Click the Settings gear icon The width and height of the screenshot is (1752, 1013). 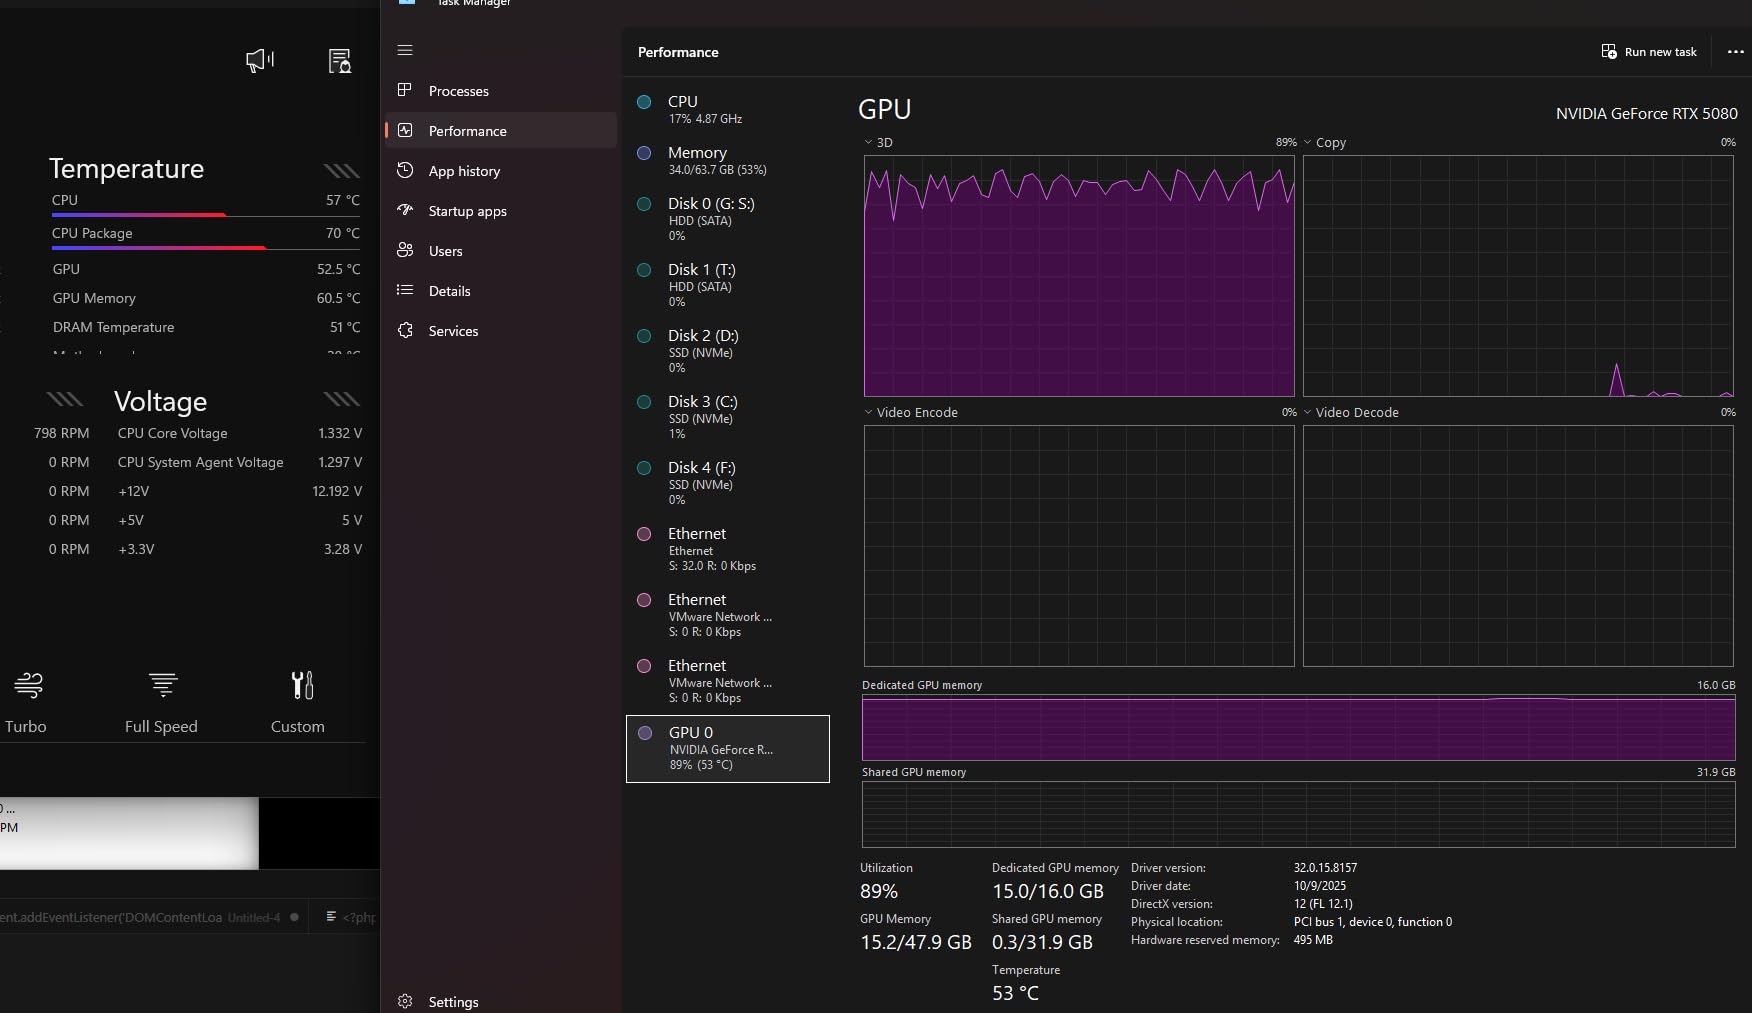tap(405, 1001)
